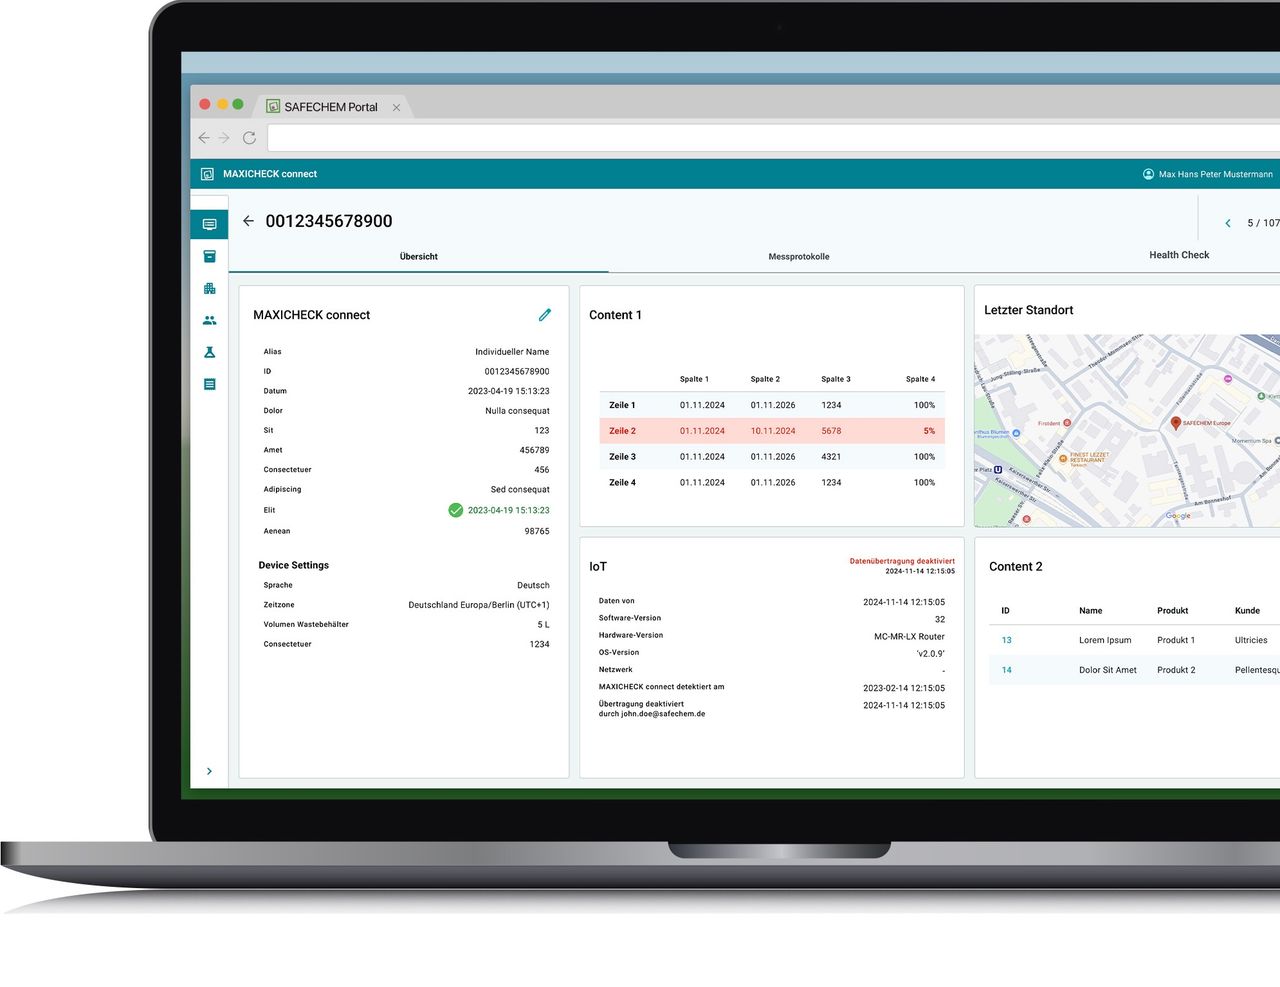Viewport: 1280px width, 987px height.
Task: Select row Zeile 1 in Content 1
Action: [x=772, y=405]
